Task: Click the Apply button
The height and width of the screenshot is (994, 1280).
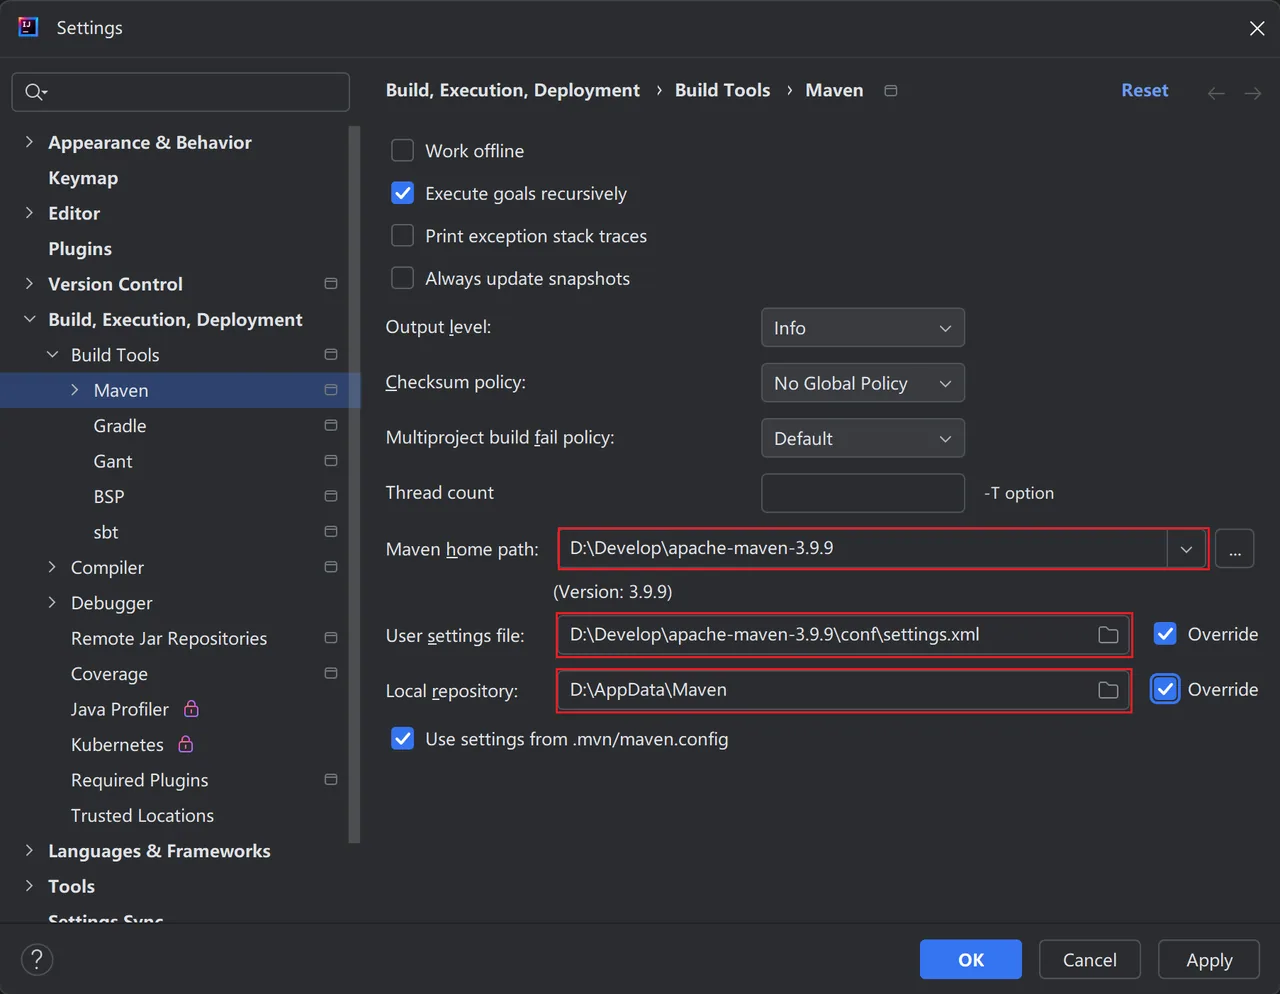Action: pyautogui.click(x=1209, y=960)
